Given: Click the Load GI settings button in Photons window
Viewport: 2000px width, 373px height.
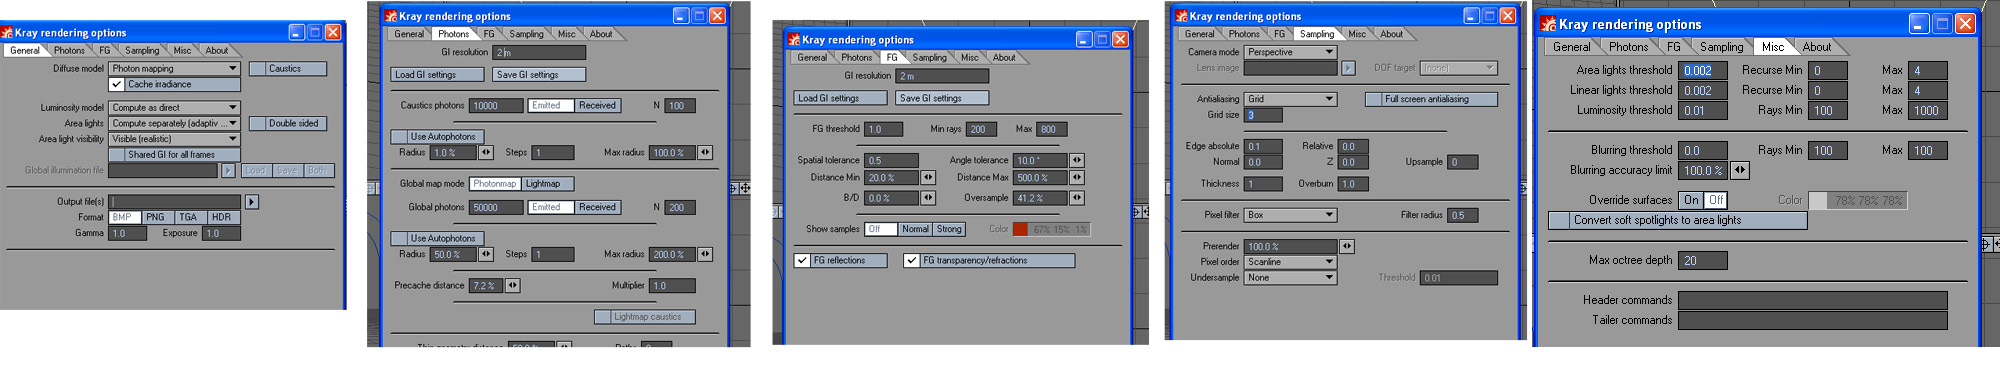Looking at the screenshot, I should pos(437,75).
